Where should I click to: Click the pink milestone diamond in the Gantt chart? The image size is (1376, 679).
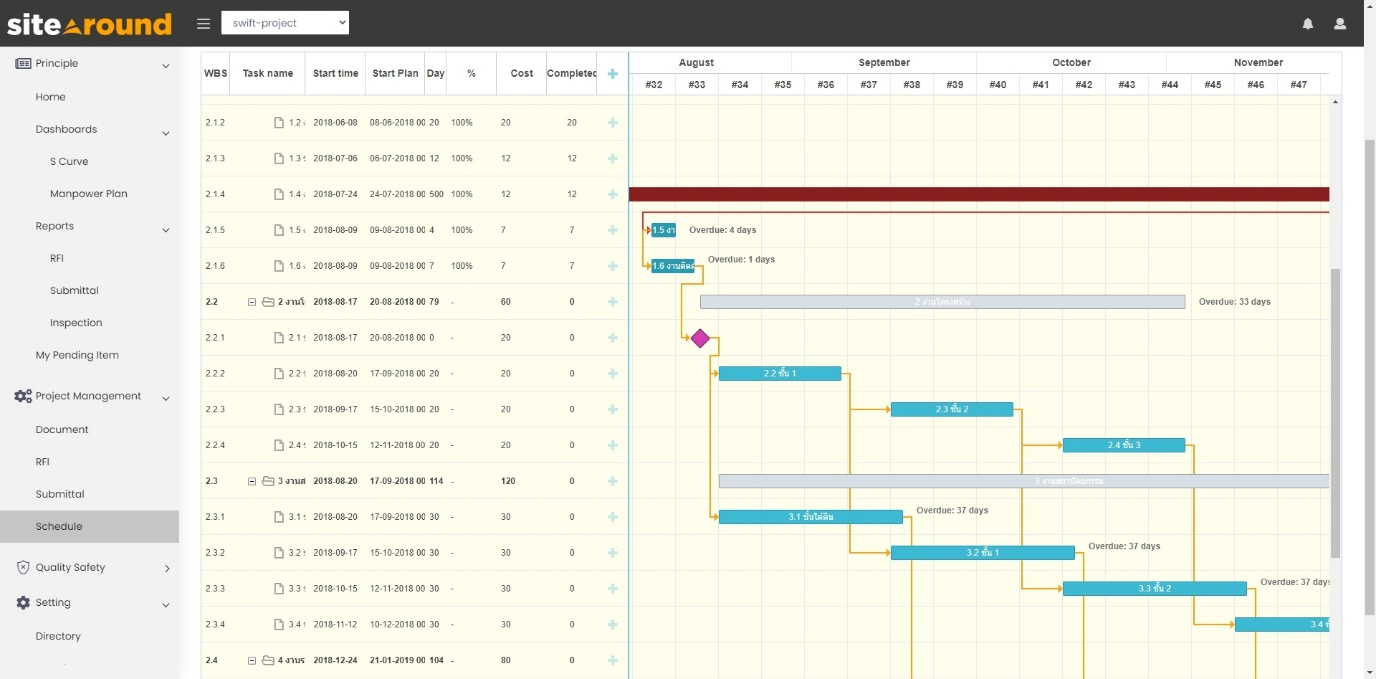point(700,338)
